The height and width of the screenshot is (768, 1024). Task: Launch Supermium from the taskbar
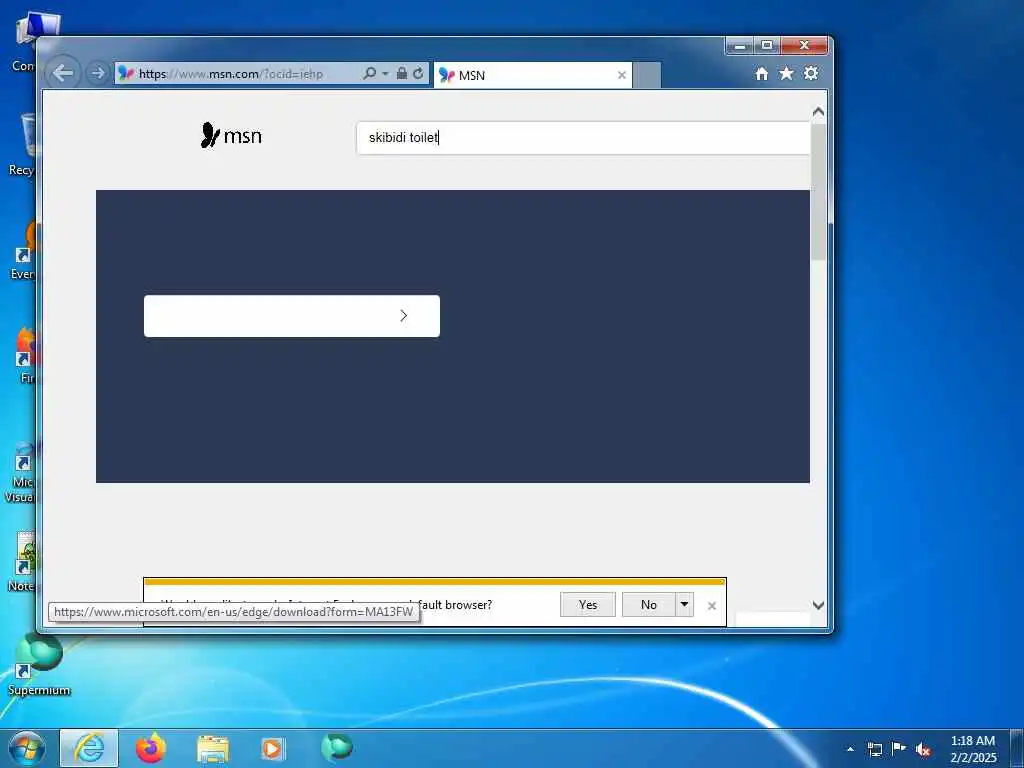[x=337, y=748]
